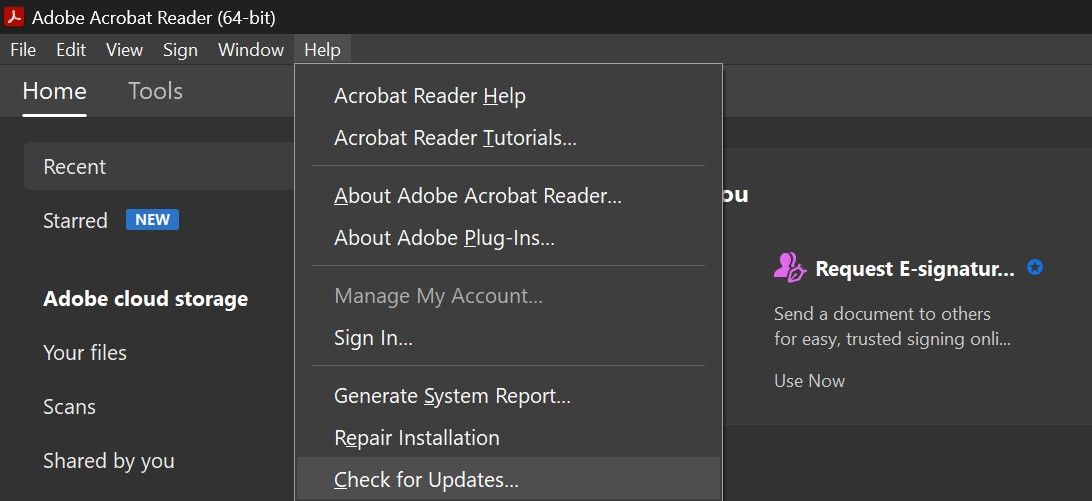Select the Home tab
The image size is (1092, 501).
tap(54, 91)
